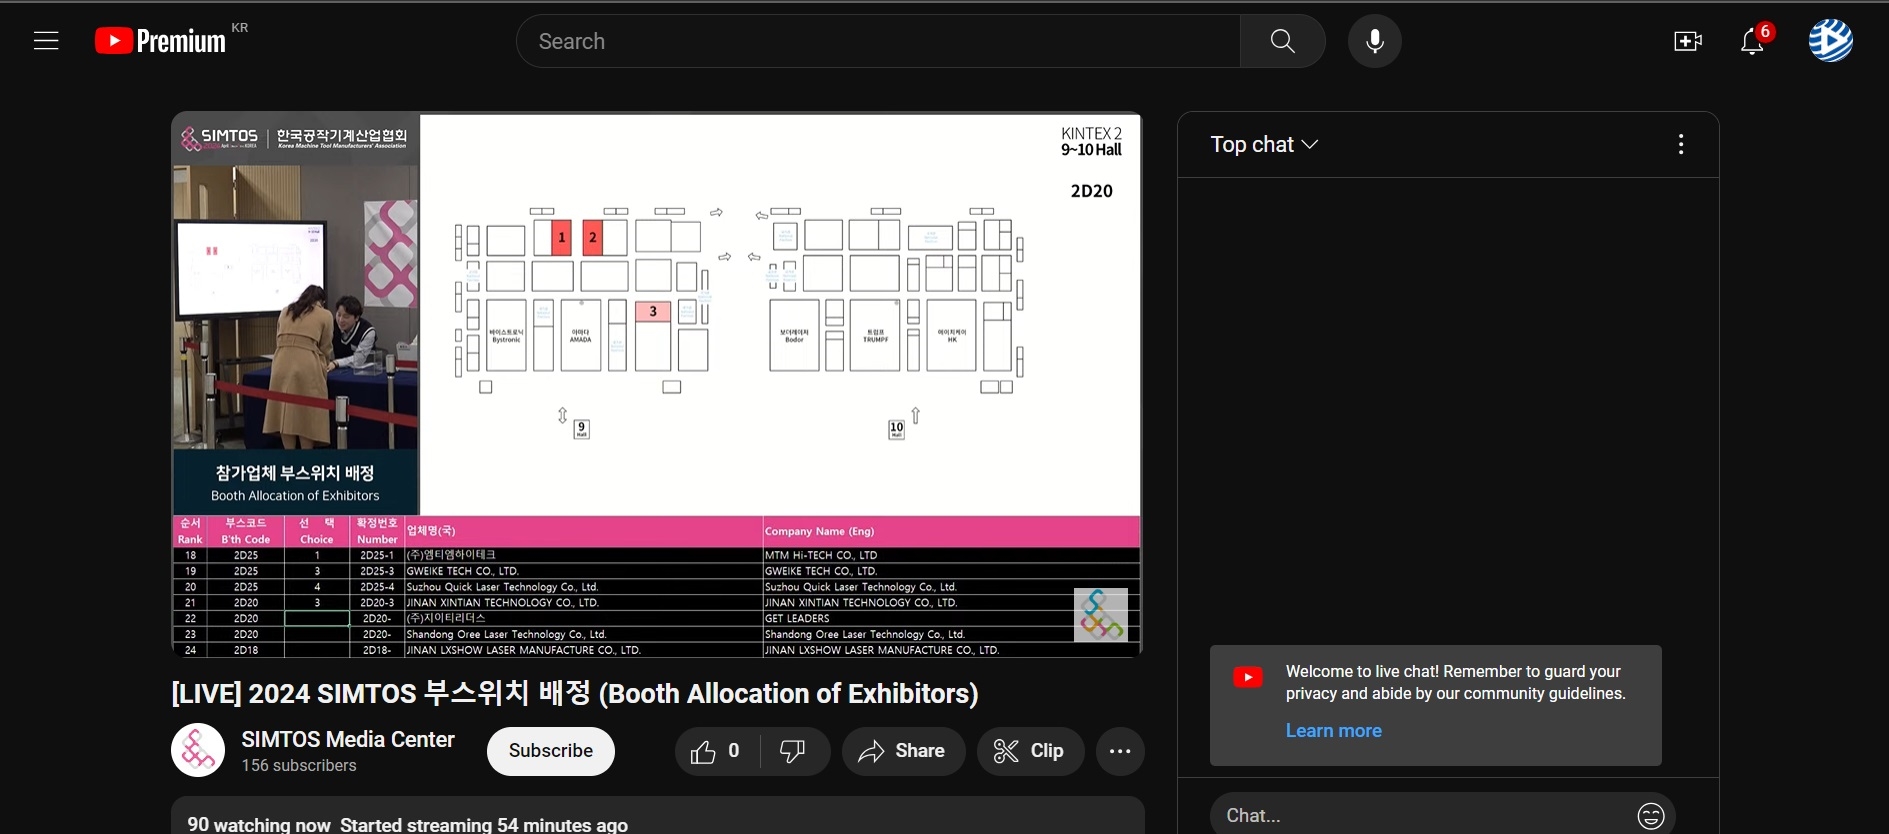1889x834 pixels.
Task: Follow the Learn more link
Action: coord(1333,731)
